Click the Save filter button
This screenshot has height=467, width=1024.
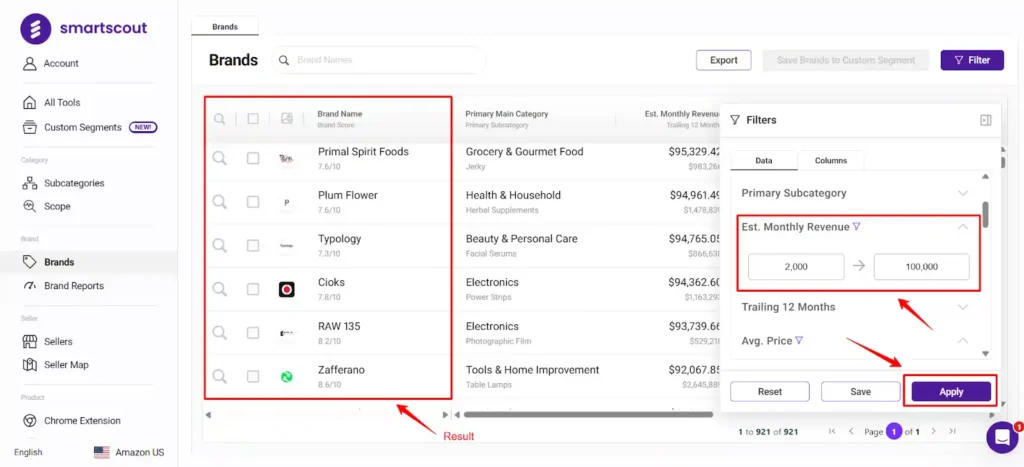(x=860, y=392)
